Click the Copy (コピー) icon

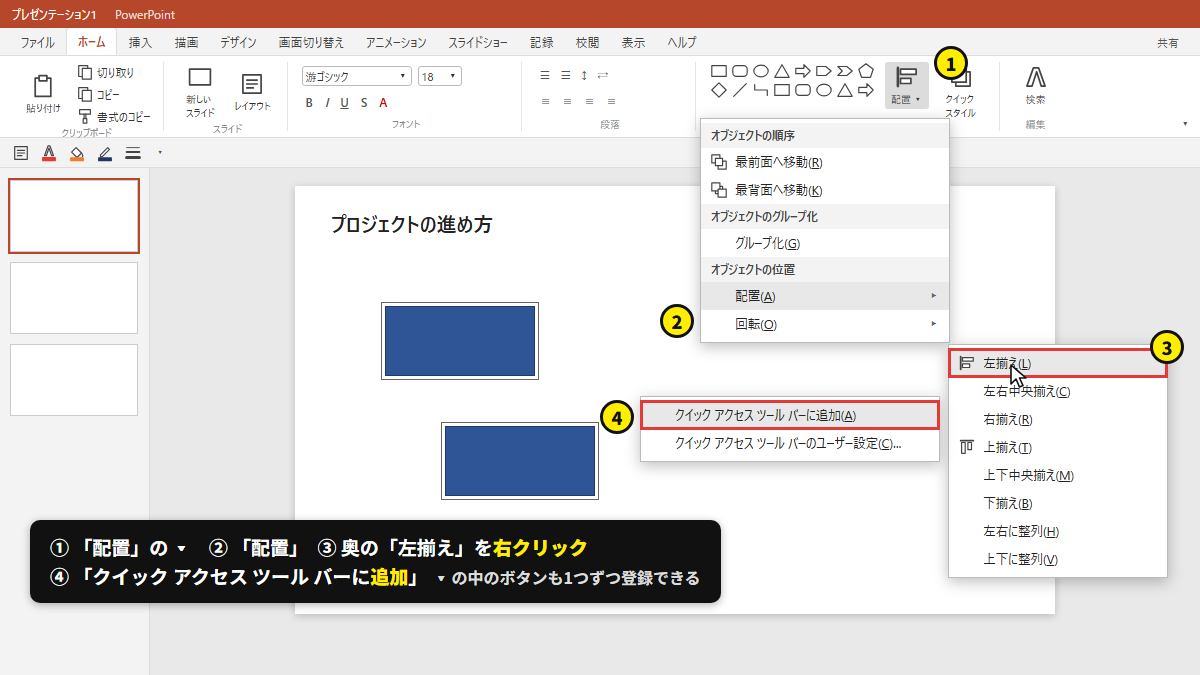[85, 94]
